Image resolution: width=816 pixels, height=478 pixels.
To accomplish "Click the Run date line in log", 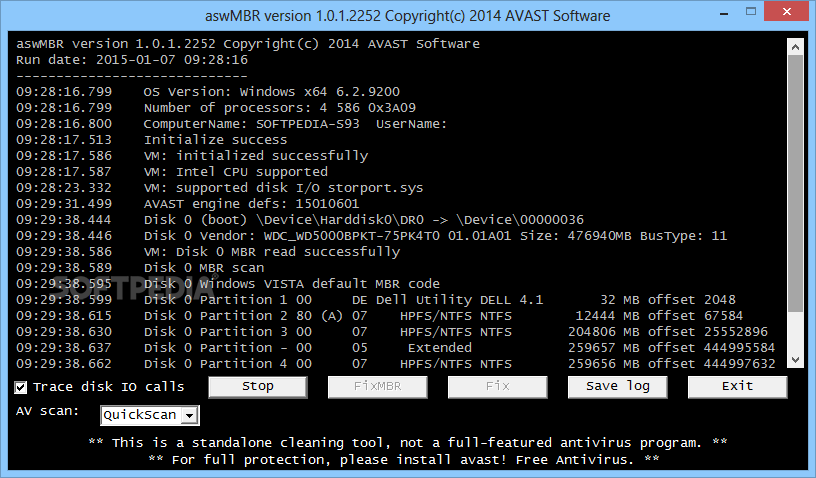I will click(132, 60).
